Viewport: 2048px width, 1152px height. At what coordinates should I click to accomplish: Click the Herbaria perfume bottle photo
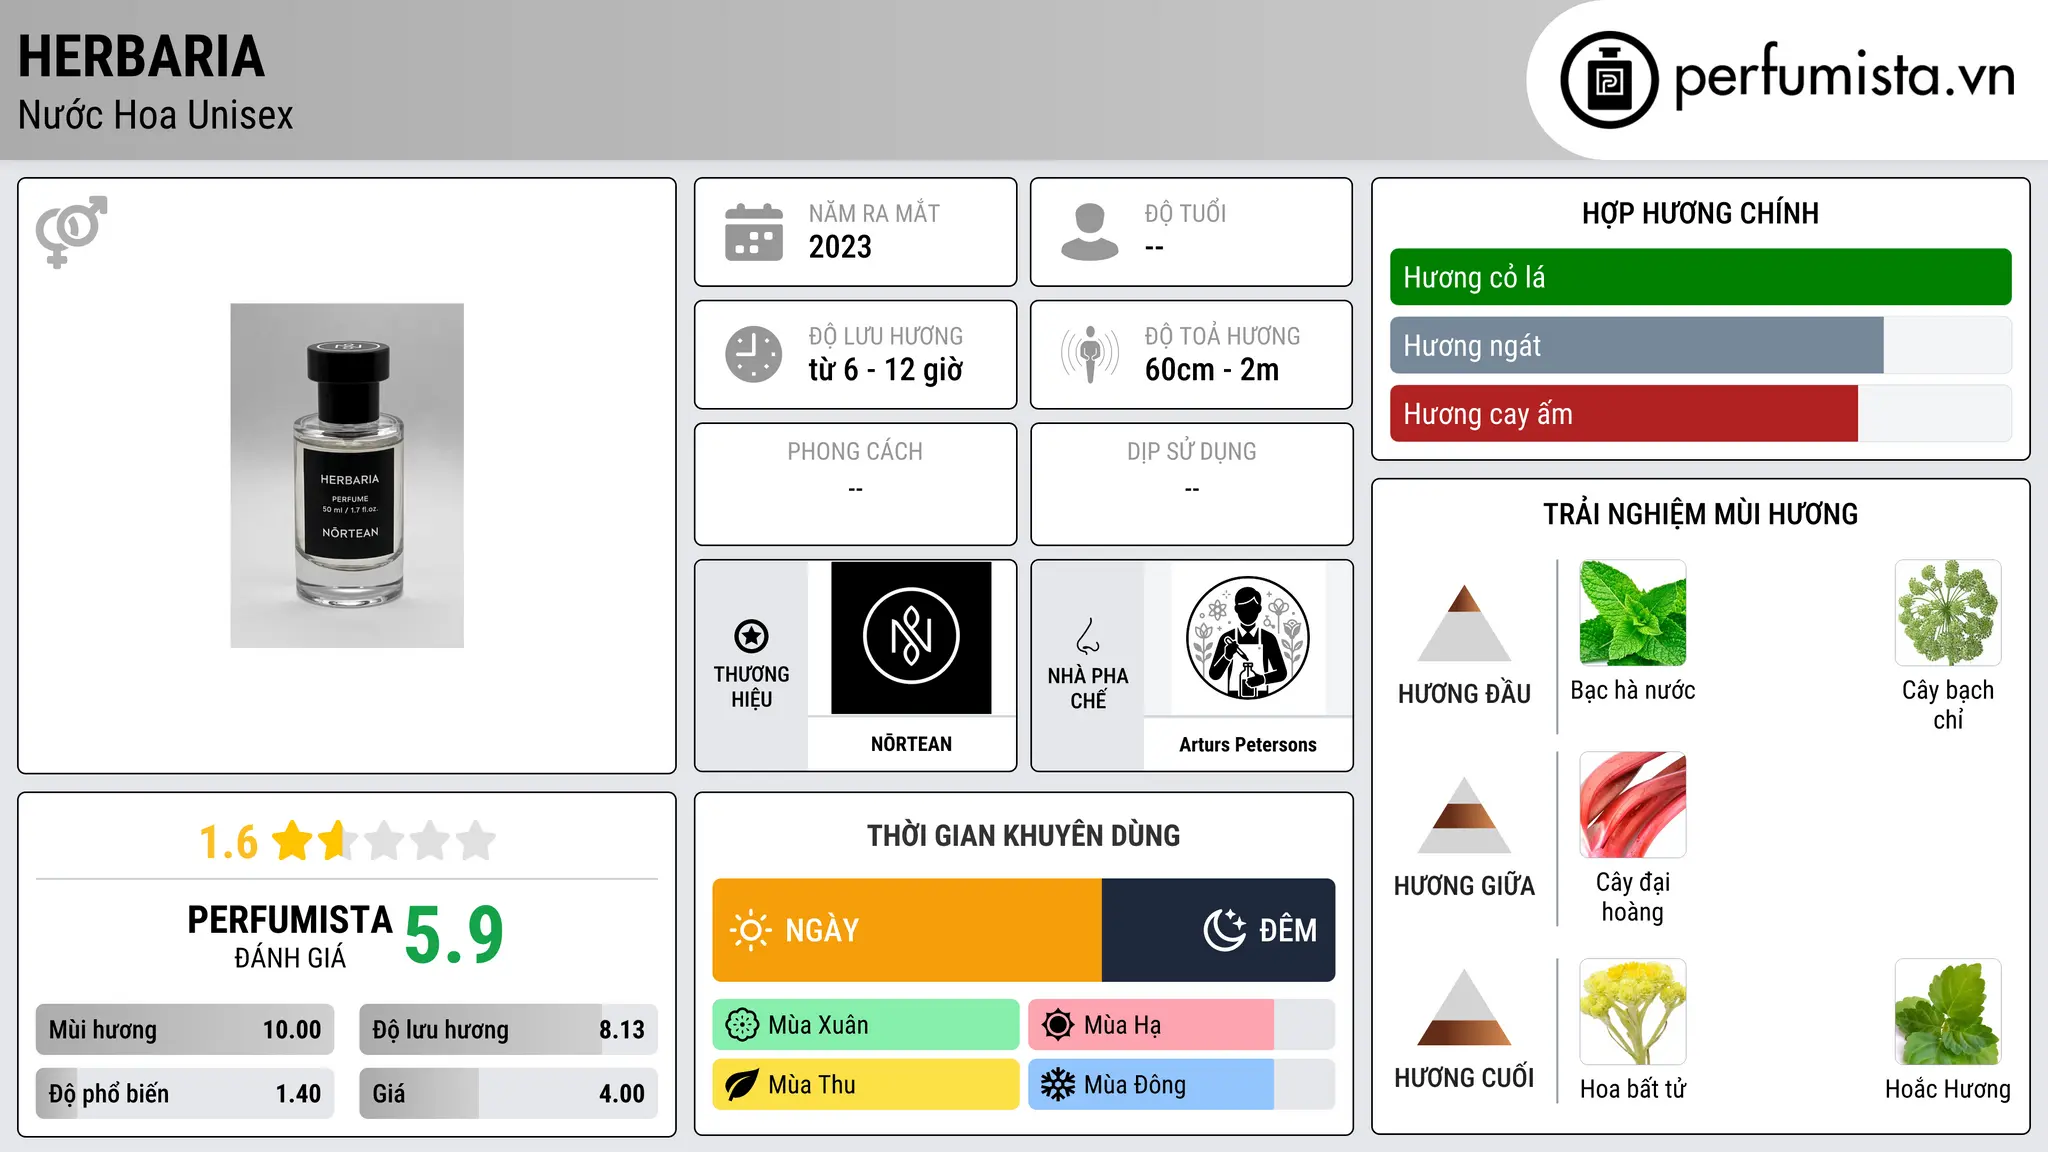[x=347, y=476]
